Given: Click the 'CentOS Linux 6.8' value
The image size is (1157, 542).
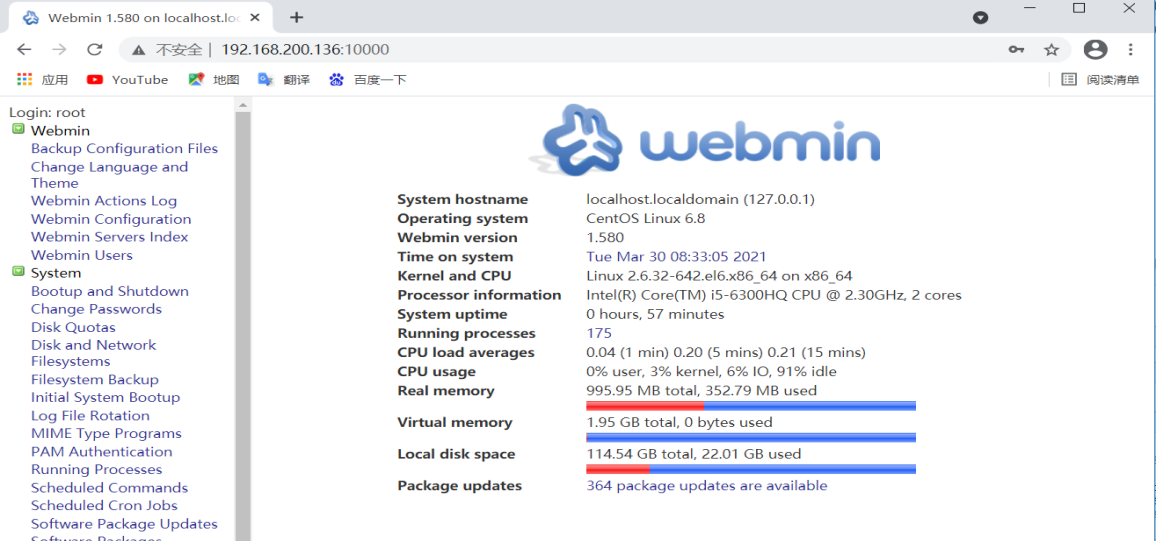Looking at the screenshot, I should click(645, 218).
